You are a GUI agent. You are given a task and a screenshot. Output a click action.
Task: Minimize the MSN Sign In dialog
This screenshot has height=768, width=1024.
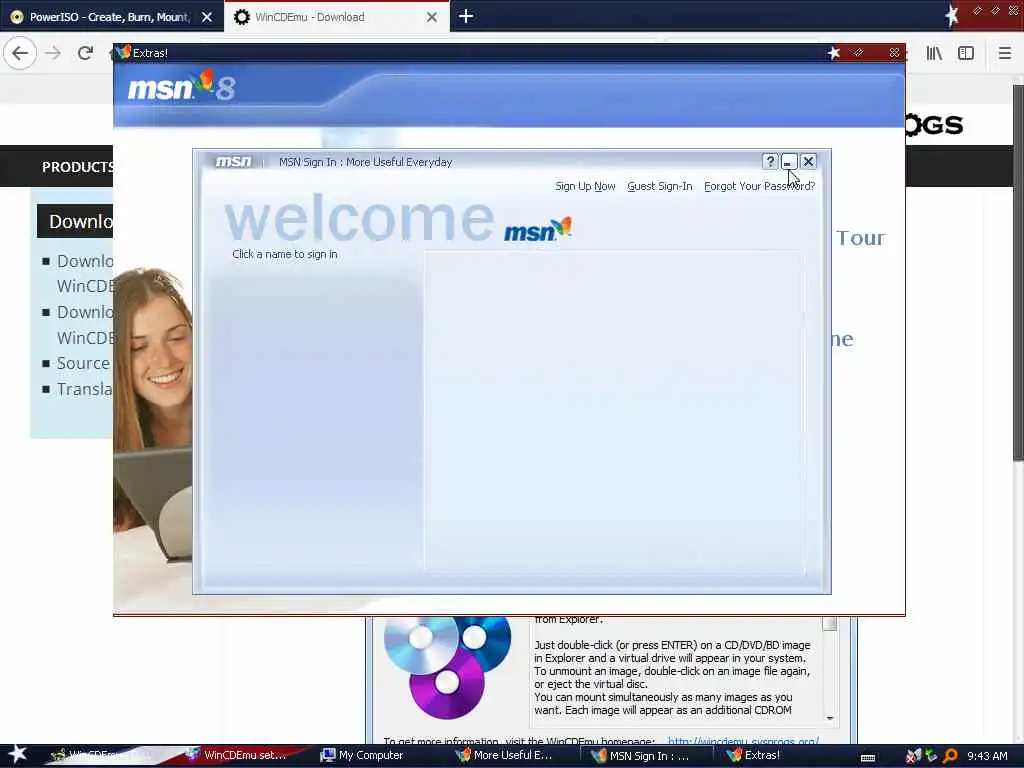(789, 161)
